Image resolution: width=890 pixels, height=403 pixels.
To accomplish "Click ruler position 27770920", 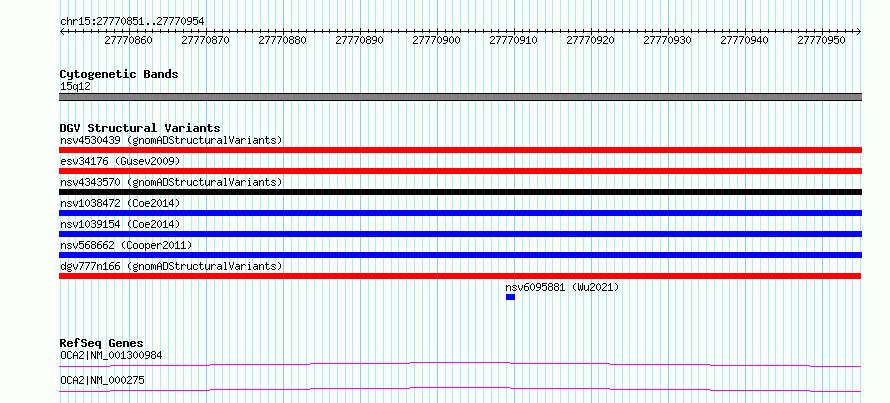I will click(591, 40).
